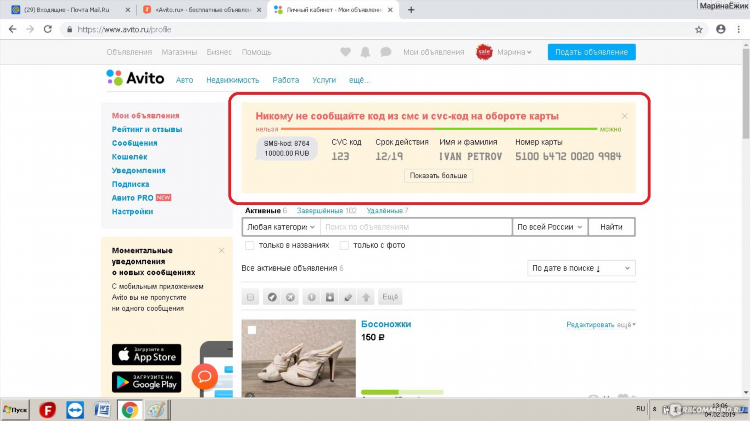Open Босоножки listing title link
This screenshot has width=750, height=421.
386,324
